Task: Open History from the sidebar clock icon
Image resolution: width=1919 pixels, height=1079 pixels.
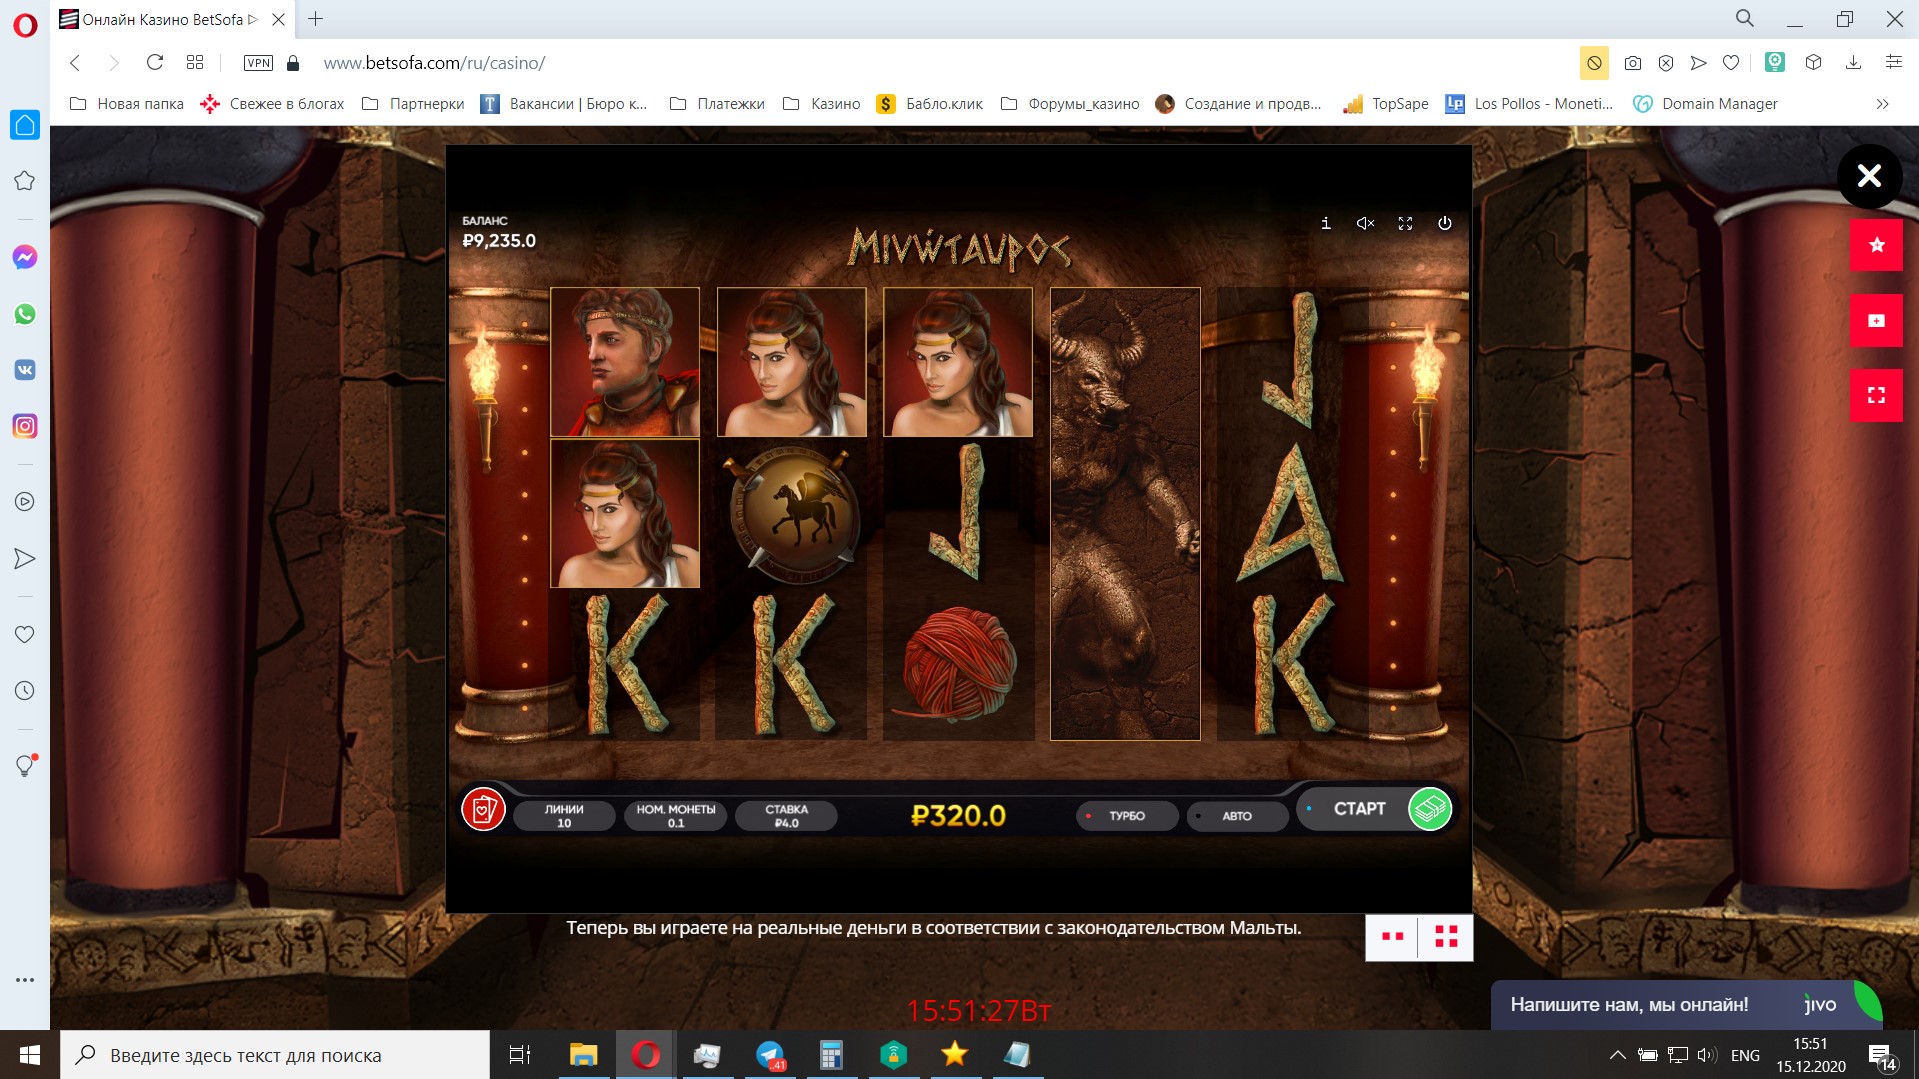Action: click(25, 691)
